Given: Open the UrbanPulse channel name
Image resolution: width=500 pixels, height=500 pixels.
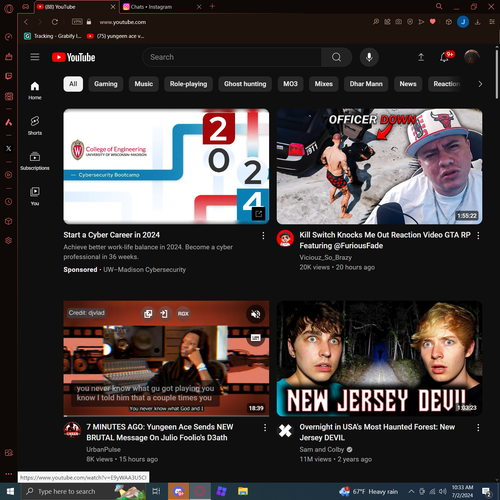Looking at the screenshot, I should 103,449.
